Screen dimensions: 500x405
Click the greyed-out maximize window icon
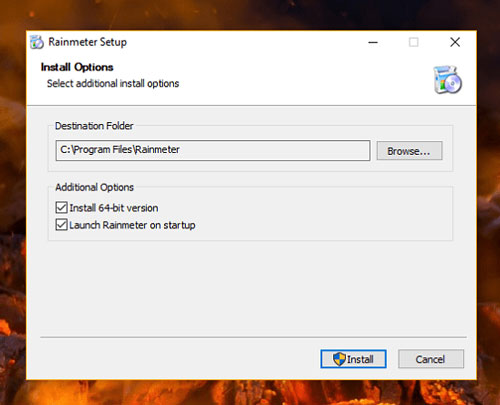point(414,42)
